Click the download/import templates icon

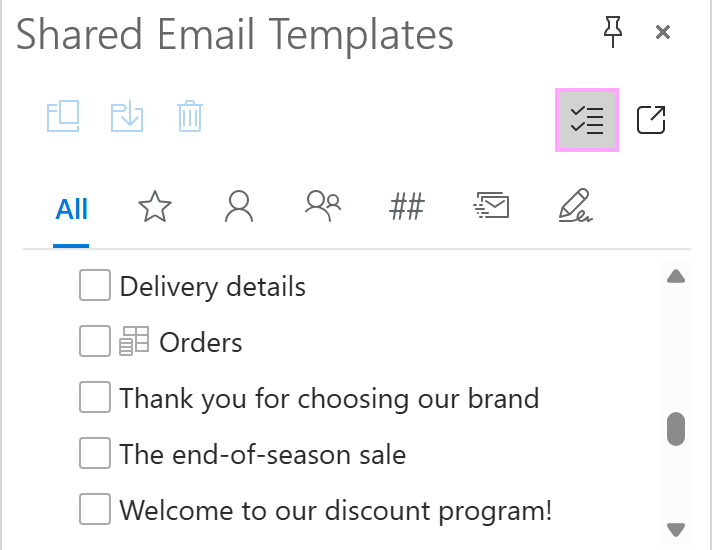[x=127, y=117]
